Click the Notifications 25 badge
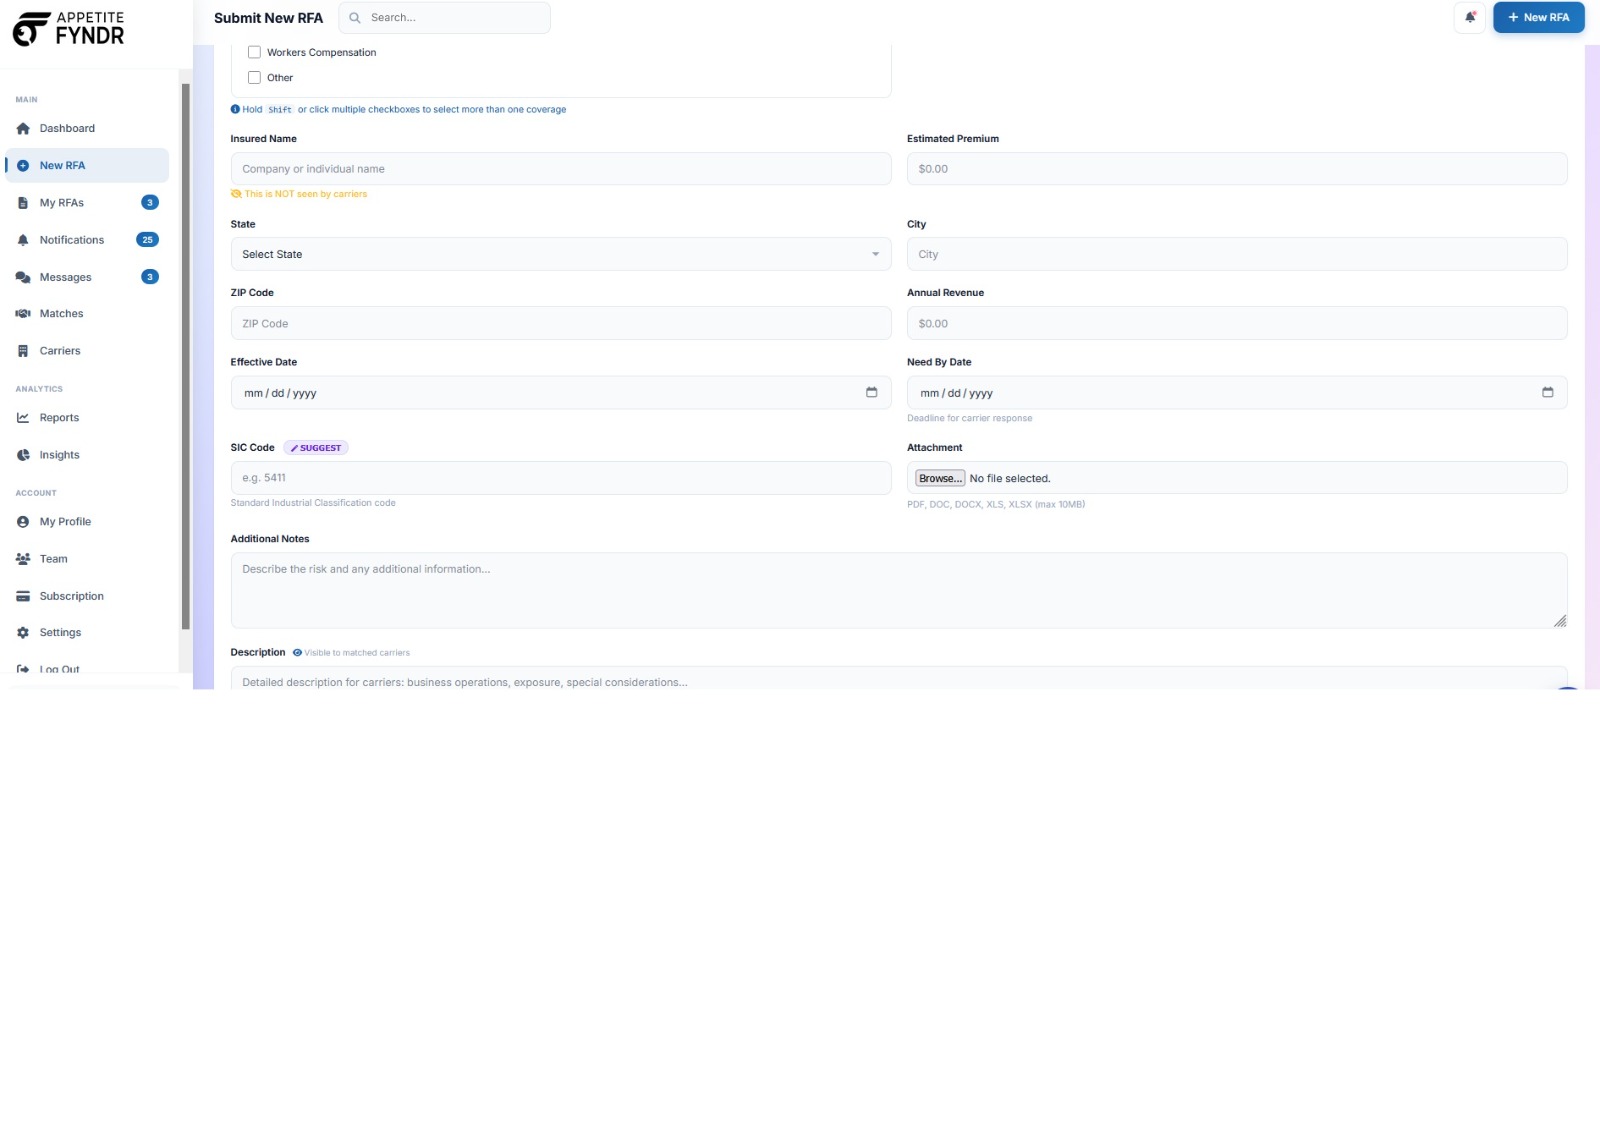The width and height of the screenshot is (1600, 1131). tap(147, 240)
